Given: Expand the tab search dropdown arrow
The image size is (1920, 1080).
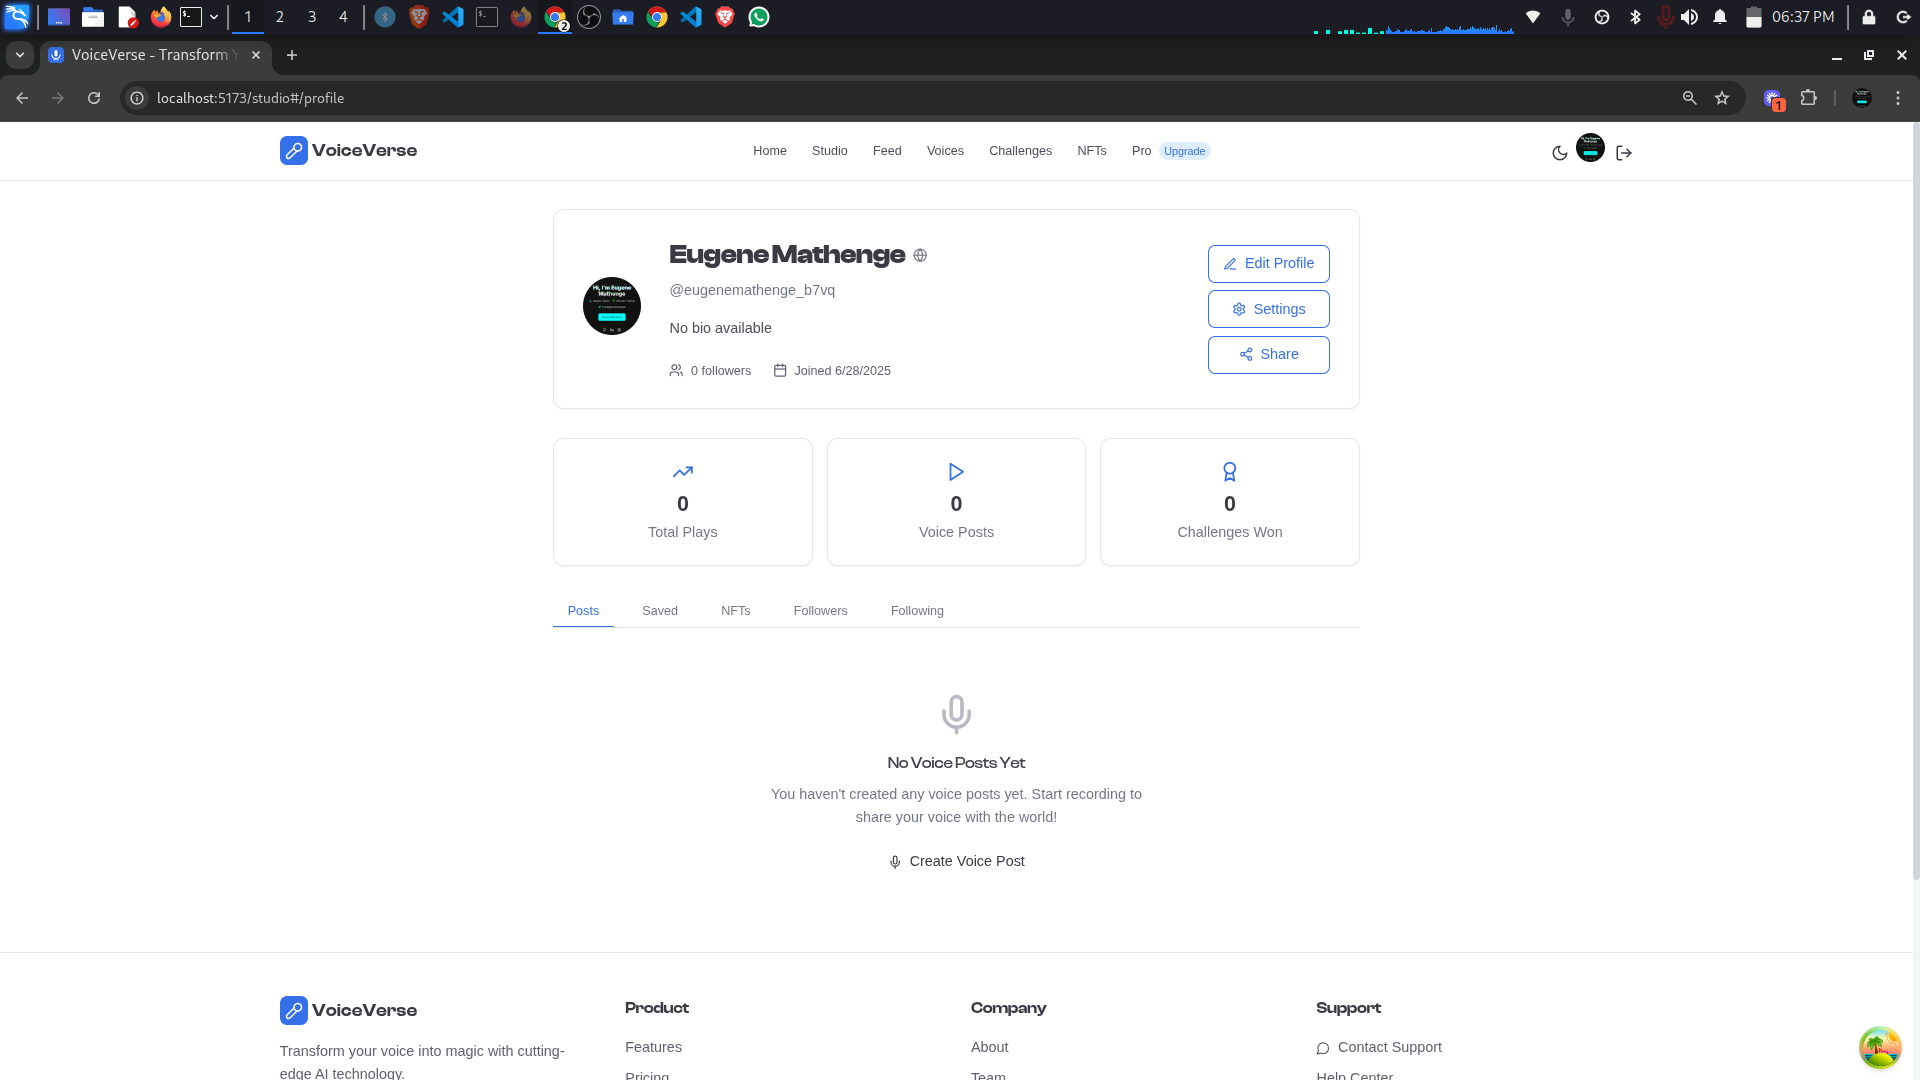Looking at the screenshot, I should [x=19, y=55].
